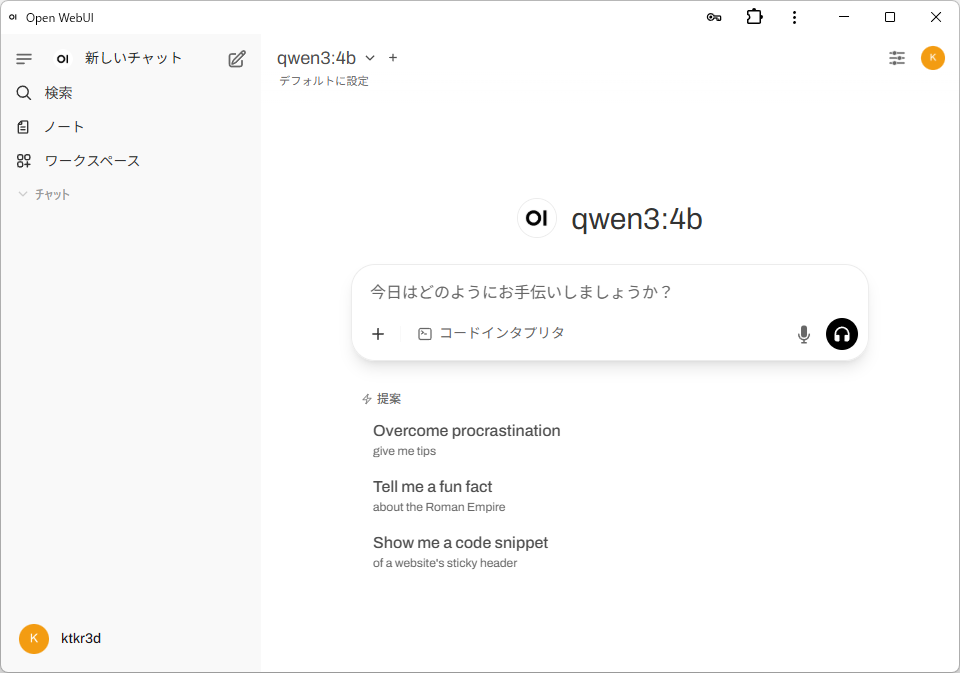This screenshot has height=673, width=960.
Task: Start voice call with the headphones button
Action: click(842, 334)
